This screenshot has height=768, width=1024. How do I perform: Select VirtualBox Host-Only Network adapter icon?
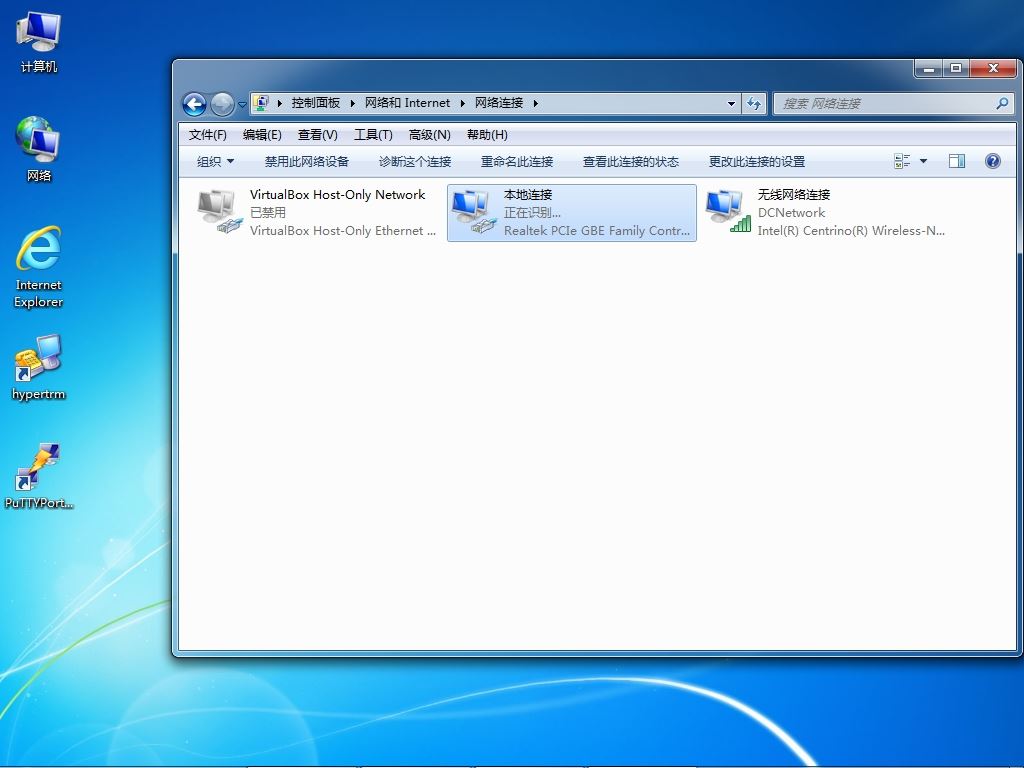tap(220, 212)
